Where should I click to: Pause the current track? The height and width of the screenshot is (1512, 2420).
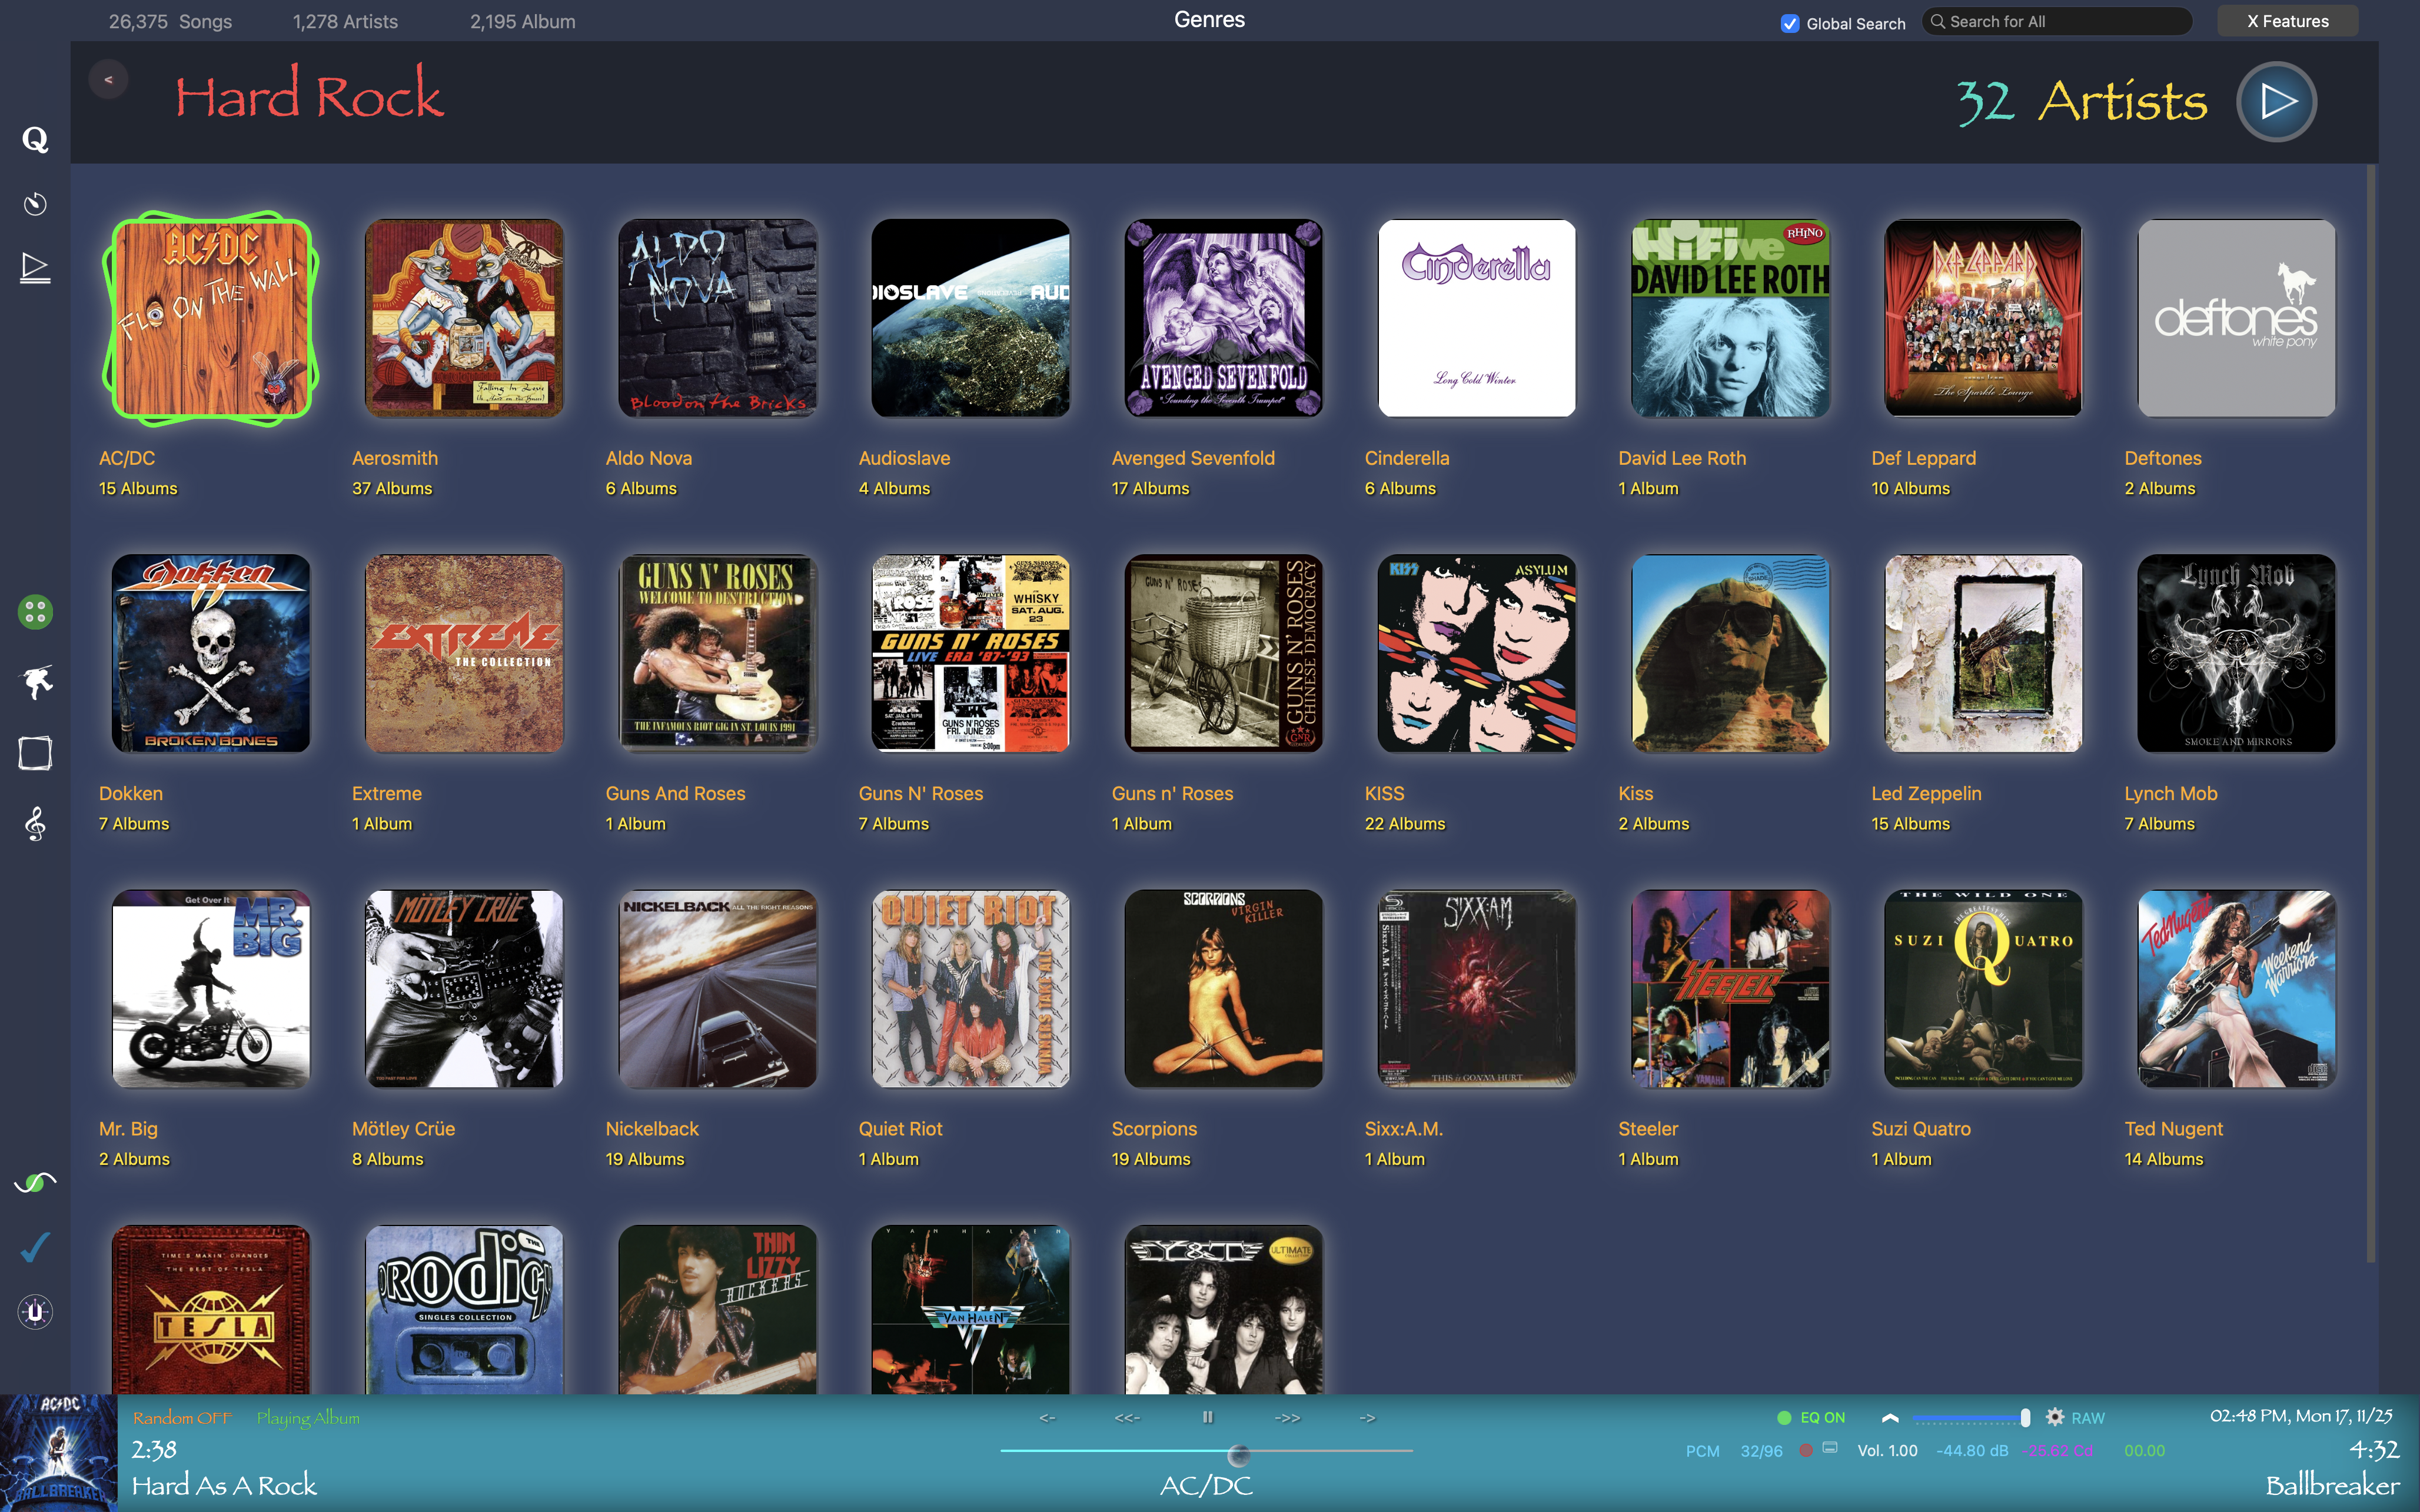pos(1207,1417)
